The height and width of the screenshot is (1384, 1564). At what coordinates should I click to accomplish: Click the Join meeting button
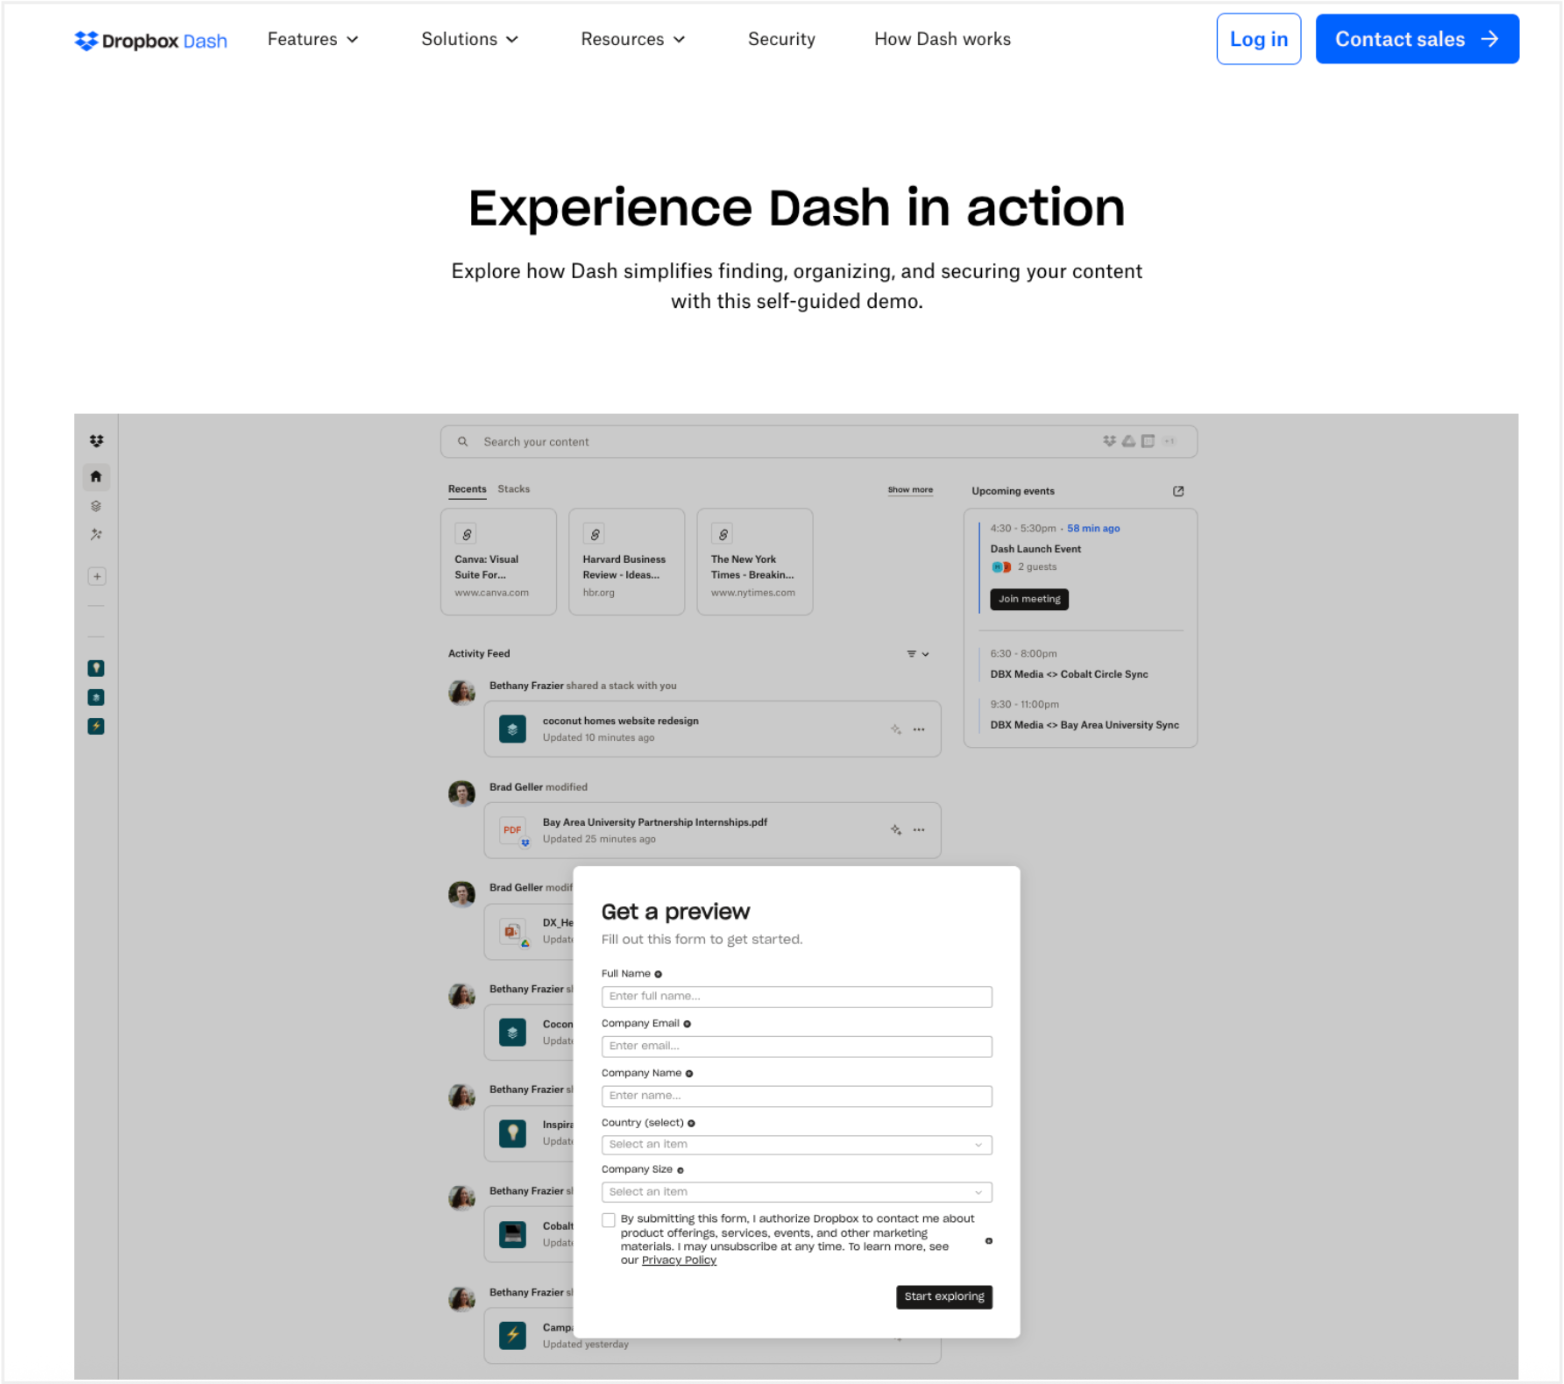pyautogui.click(x=1029, y=599)
